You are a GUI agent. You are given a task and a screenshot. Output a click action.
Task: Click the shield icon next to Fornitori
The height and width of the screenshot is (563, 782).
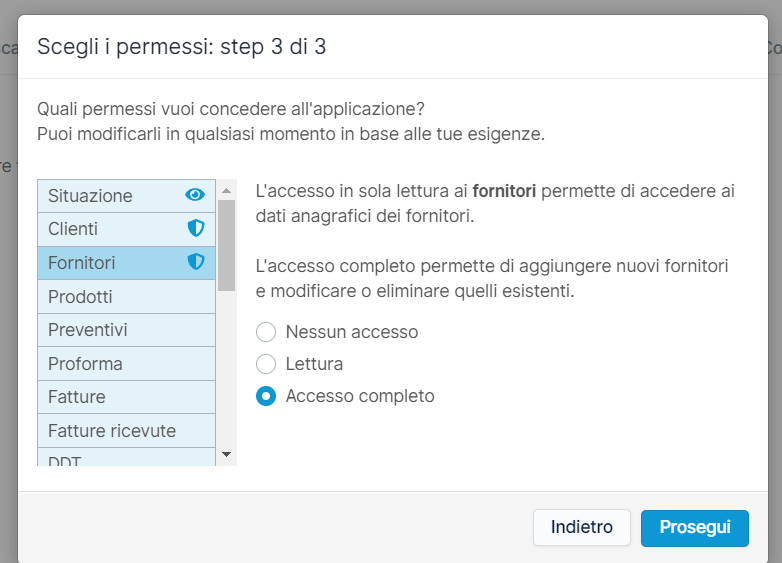[196, 262]
